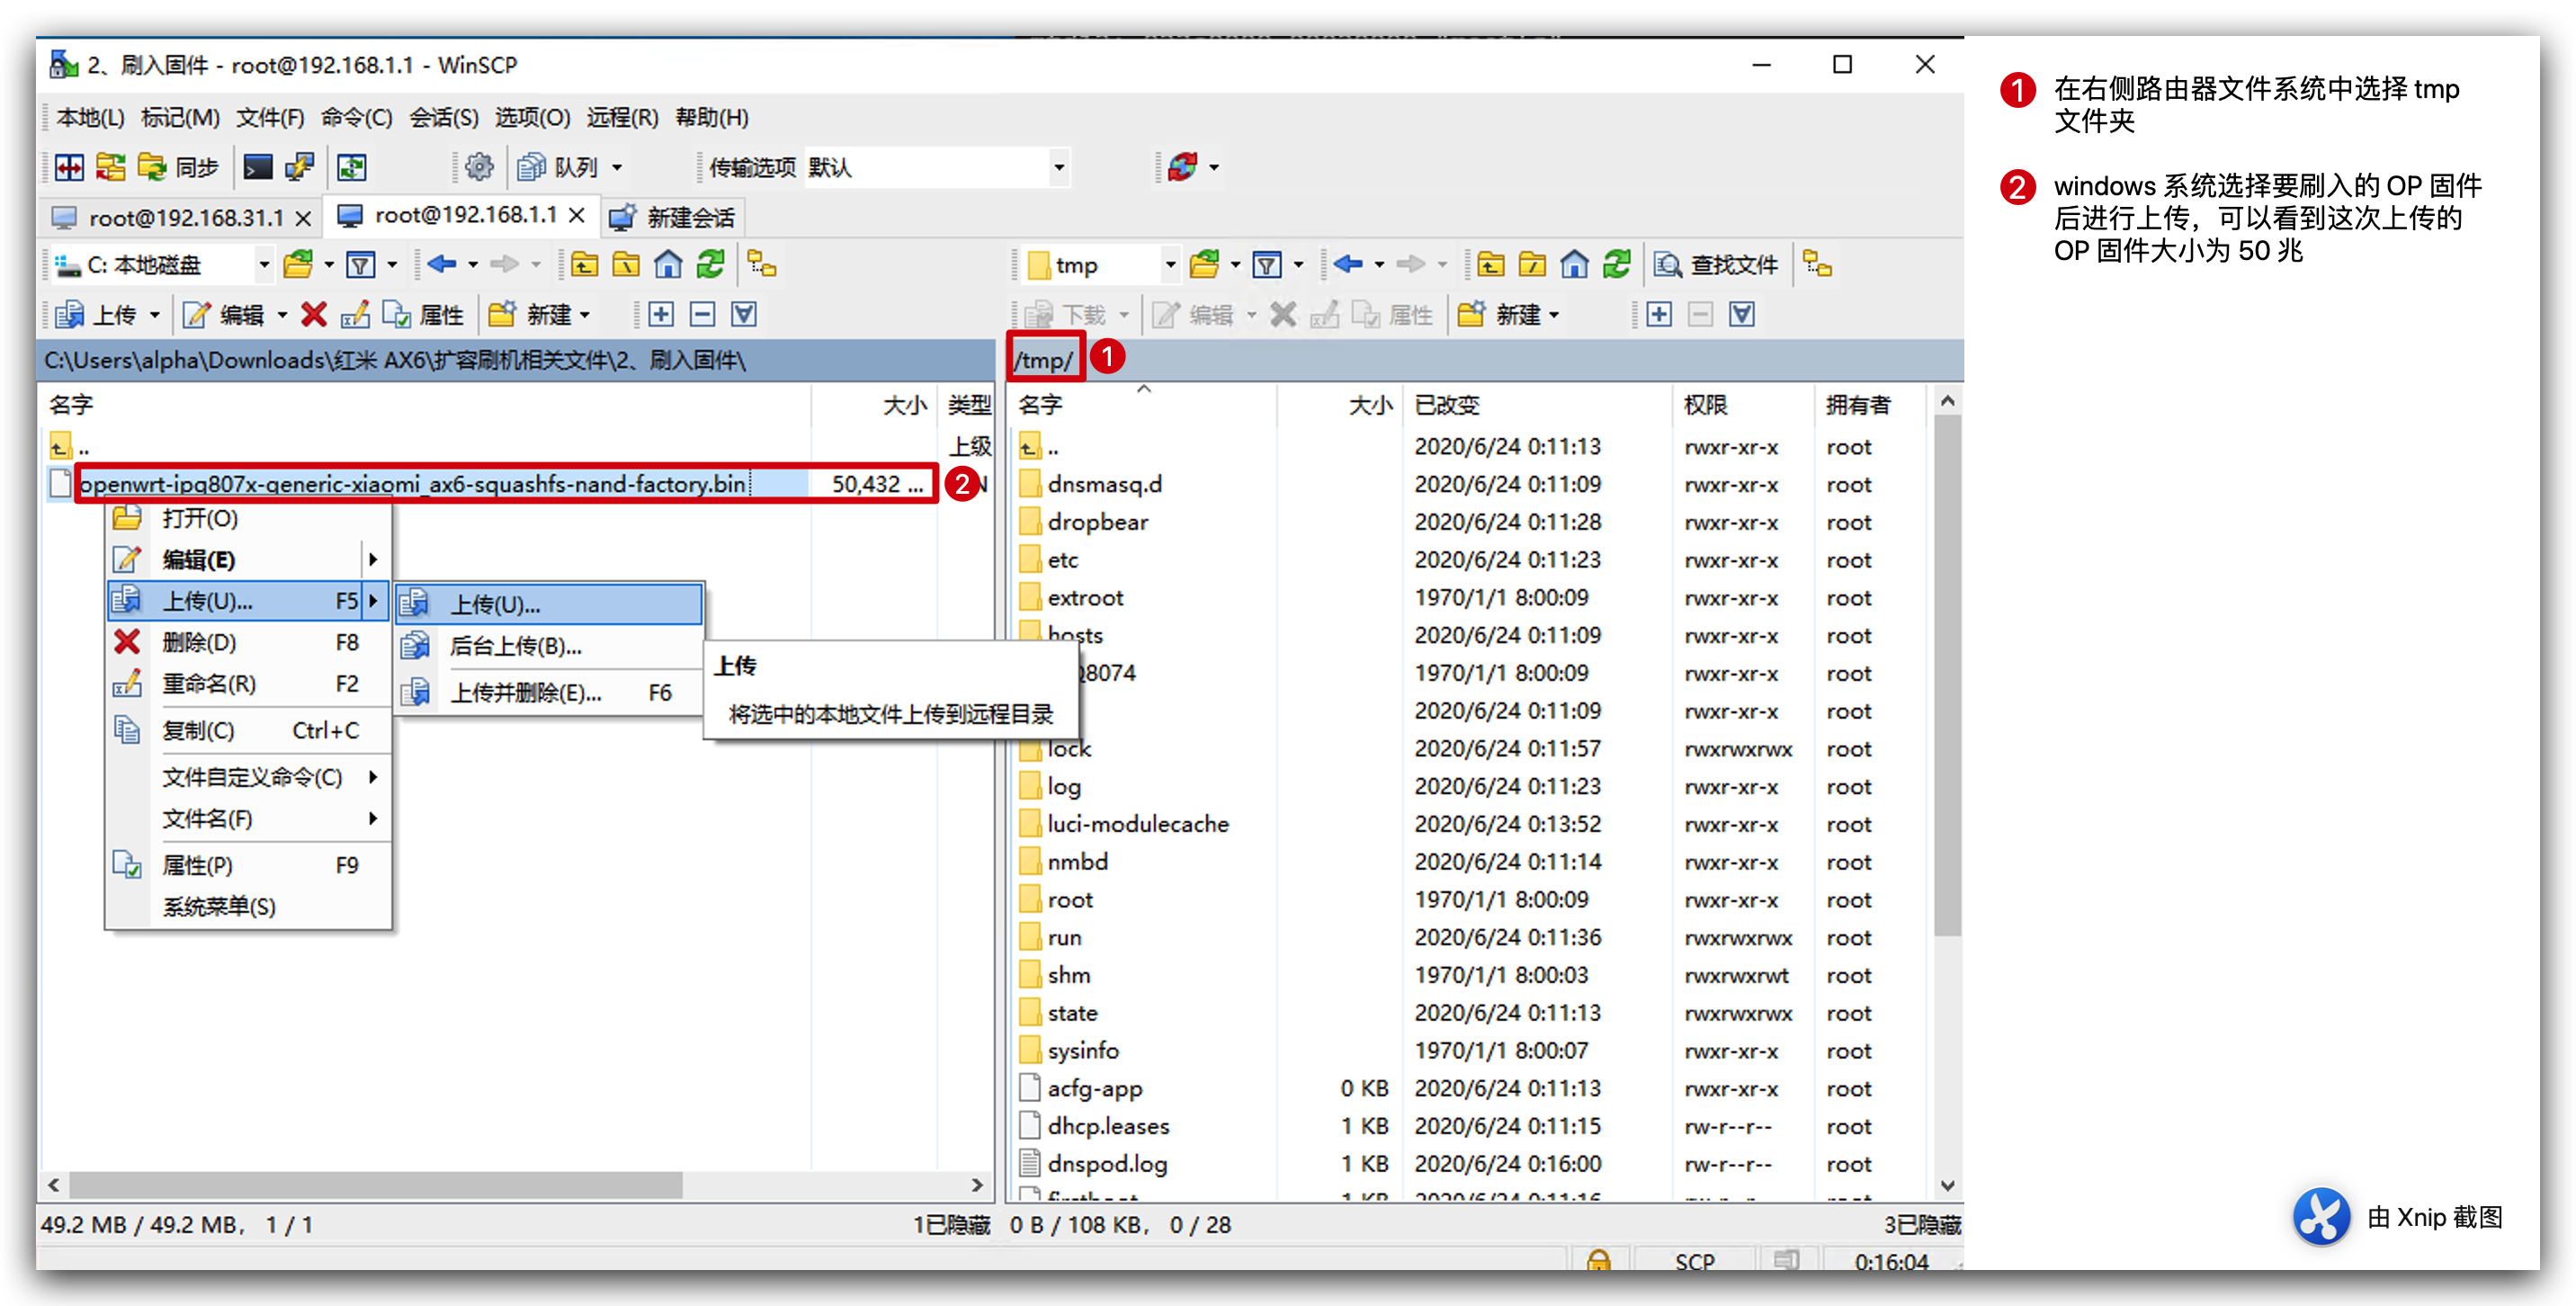Click the red X delete icon in the local toolbar
This screenshot has width=2576, height=1306.
coord(314,315)
